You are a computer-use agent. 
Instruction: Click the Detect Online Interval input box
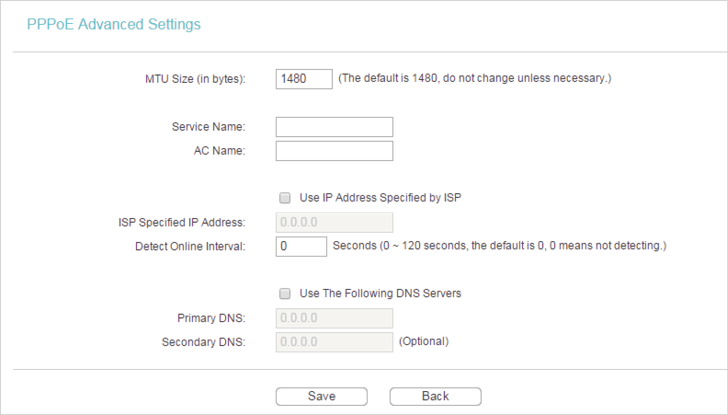click(301, 246)
